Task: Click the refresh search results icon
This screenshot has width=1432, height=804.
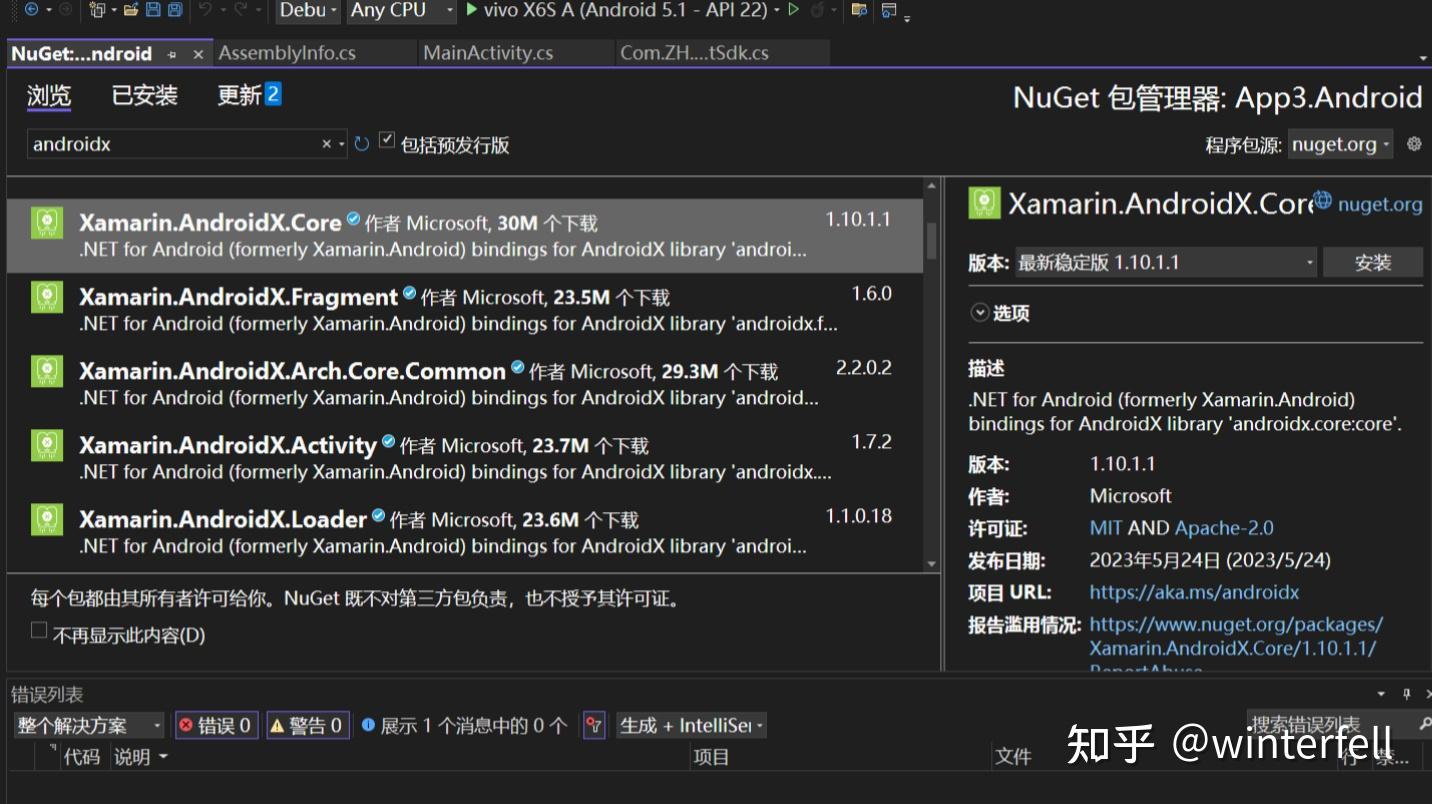Action: click(362, 144)
